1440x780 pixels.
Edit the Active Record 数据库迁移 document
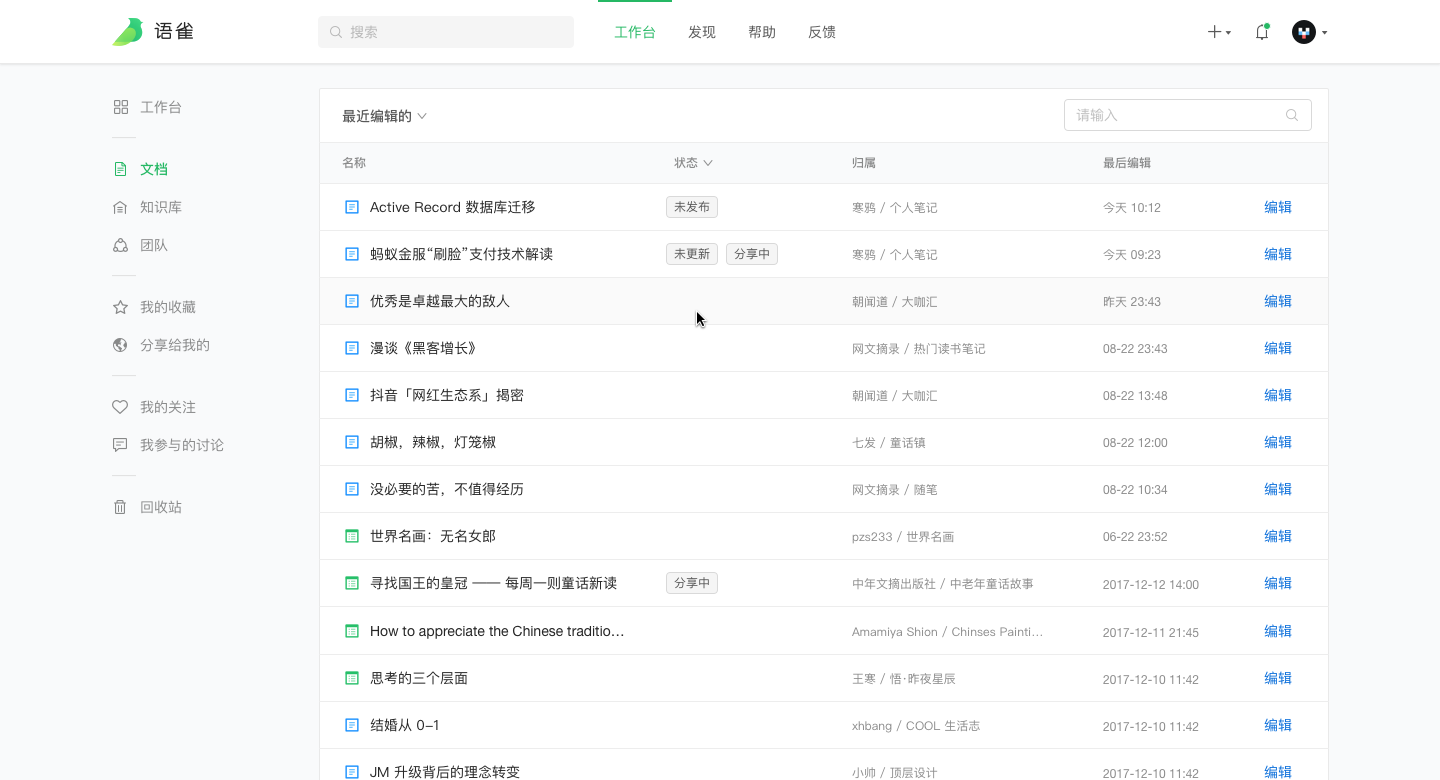click(1277, 207)
